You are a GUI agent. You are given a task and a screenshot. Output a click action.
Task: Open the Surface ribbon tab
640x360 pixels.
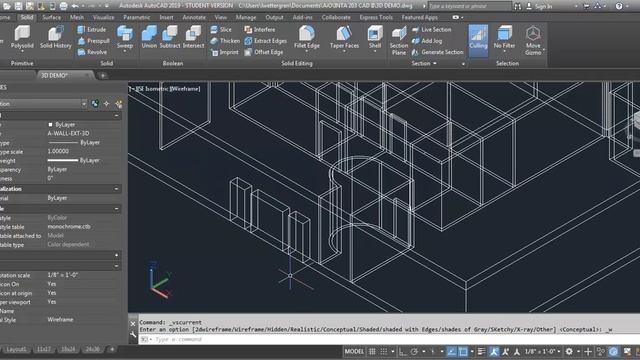(51, 18)
